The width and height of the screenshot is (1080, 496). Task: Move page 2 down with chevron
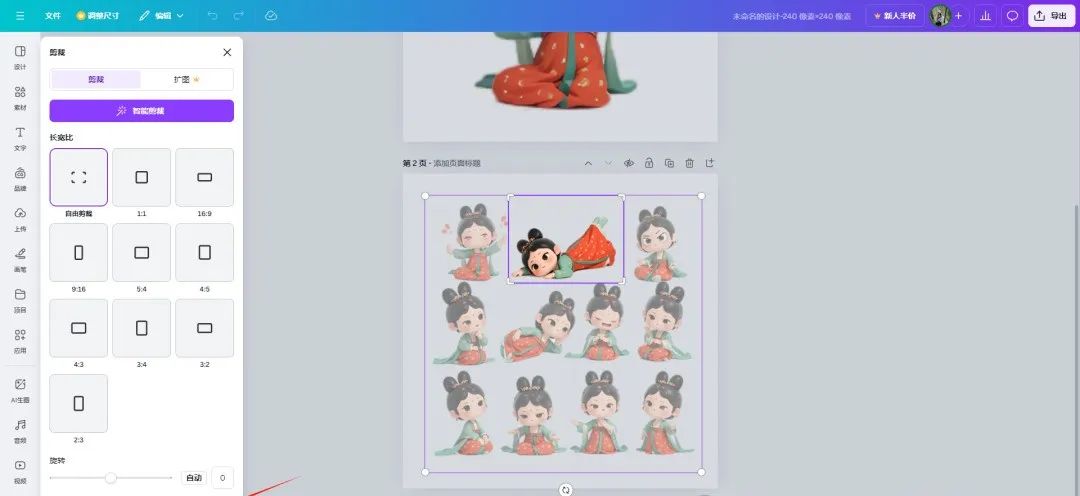[608, 163]
